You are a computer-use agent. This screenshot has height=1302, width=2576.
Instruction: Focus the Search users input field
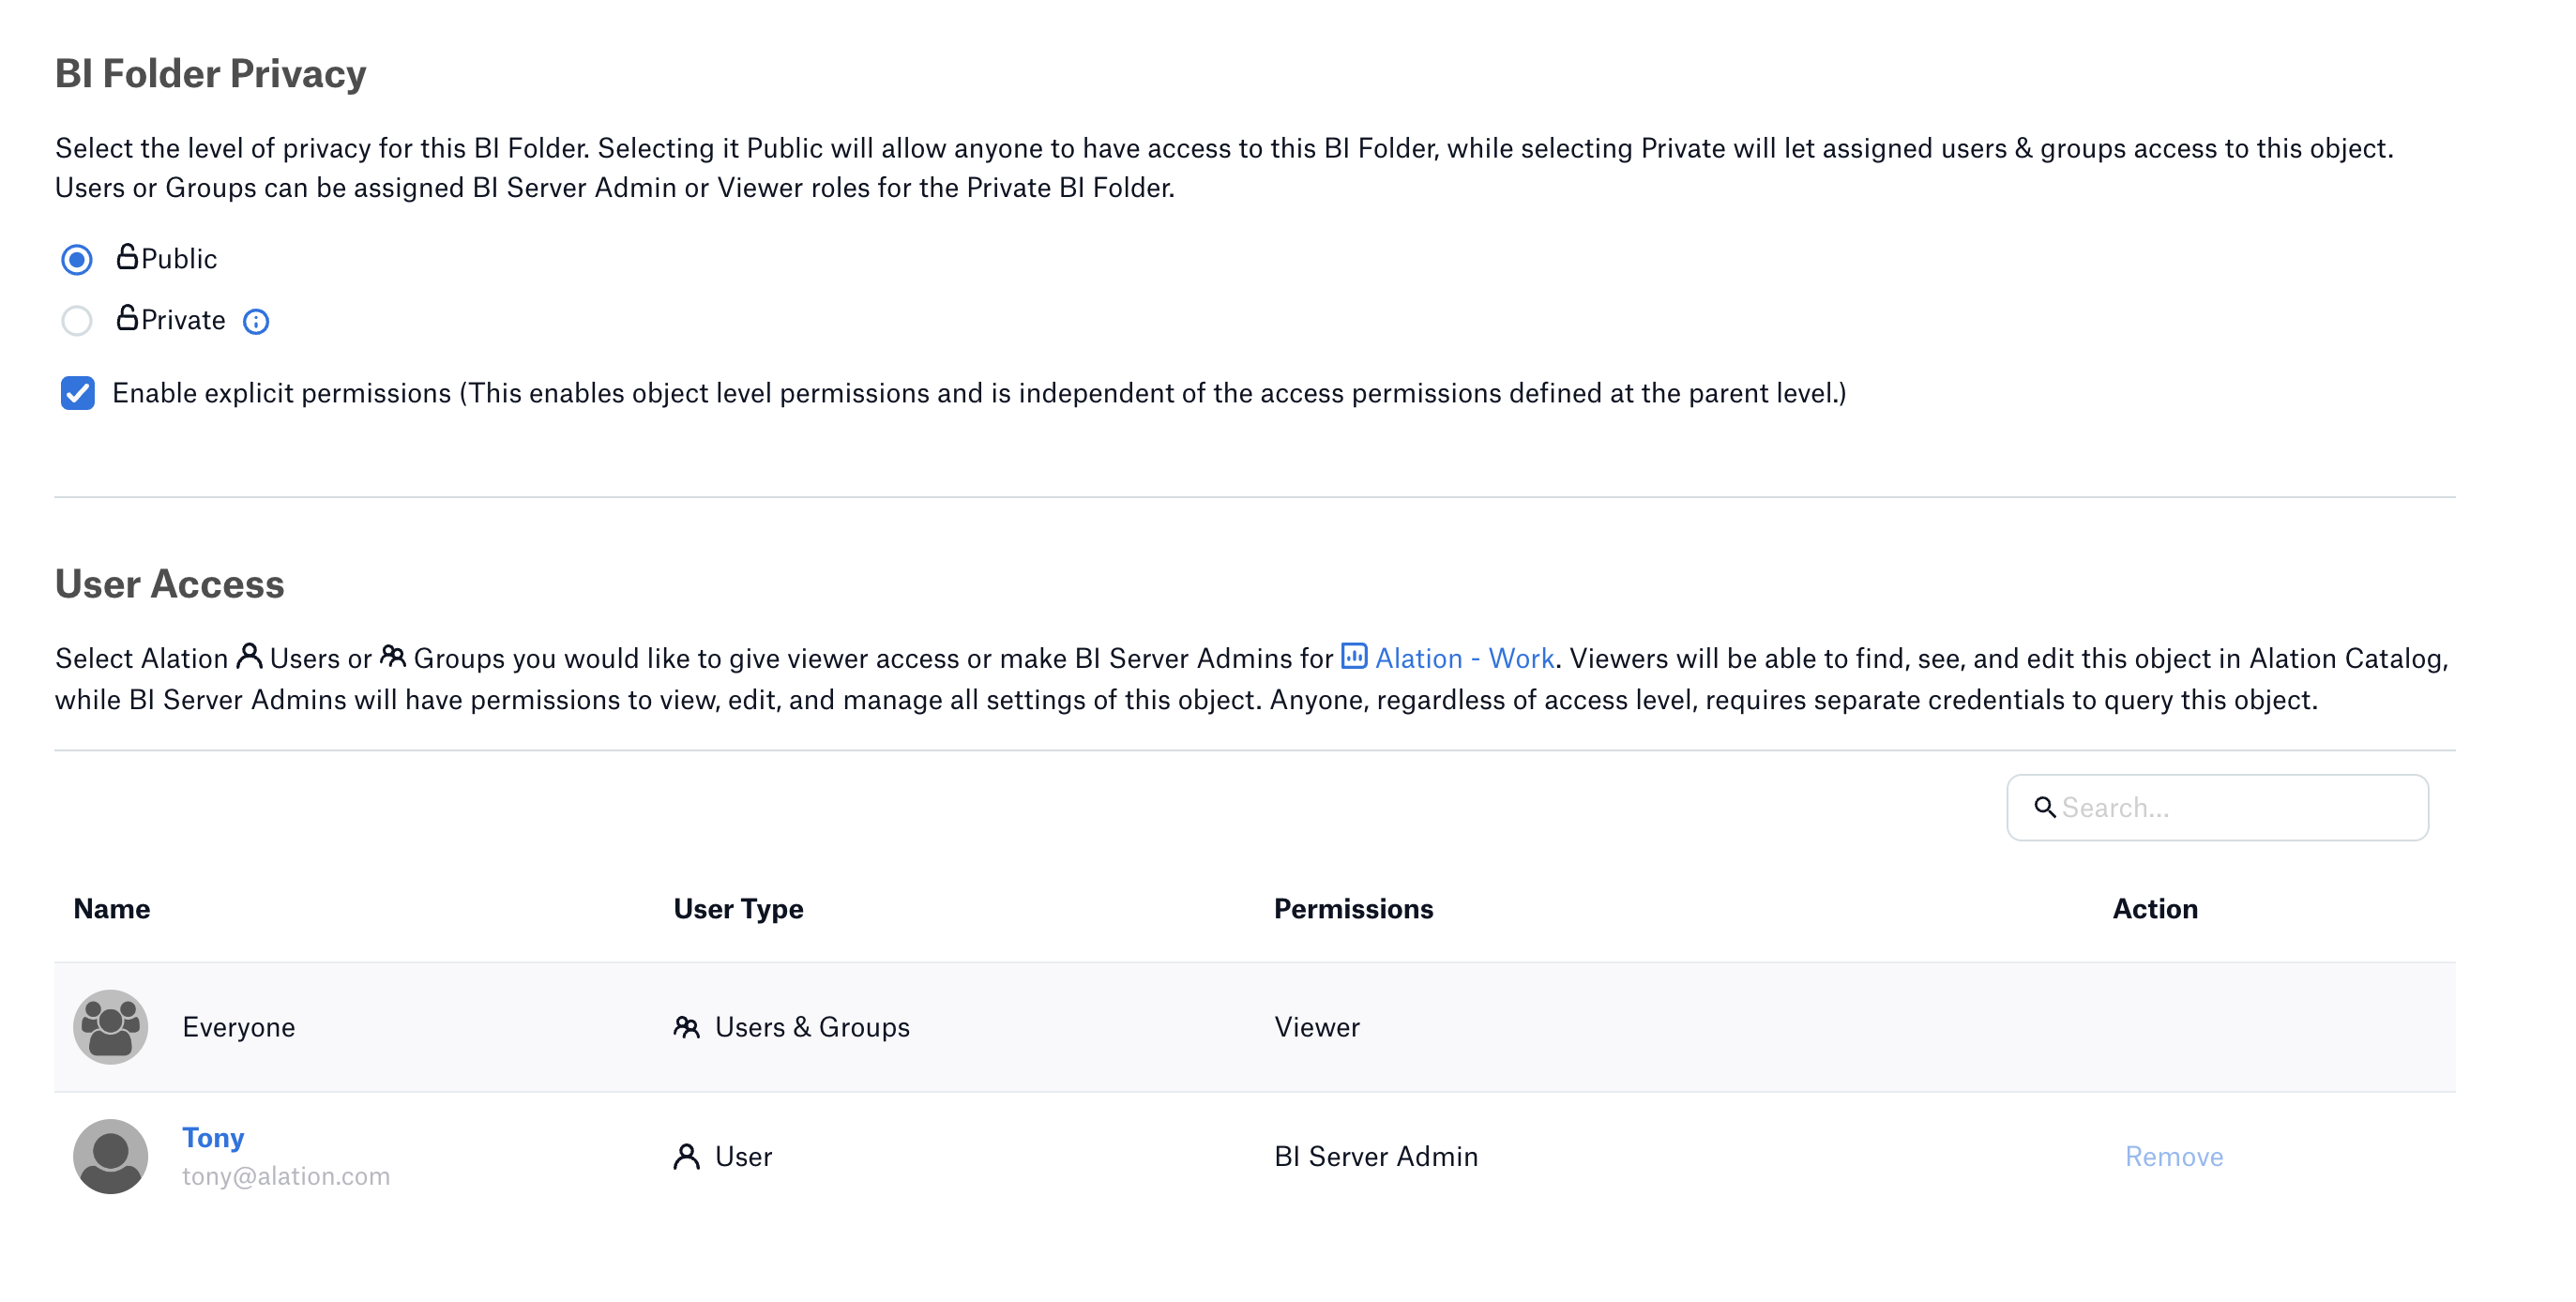pyautogui.click(x=2217, y=807)
